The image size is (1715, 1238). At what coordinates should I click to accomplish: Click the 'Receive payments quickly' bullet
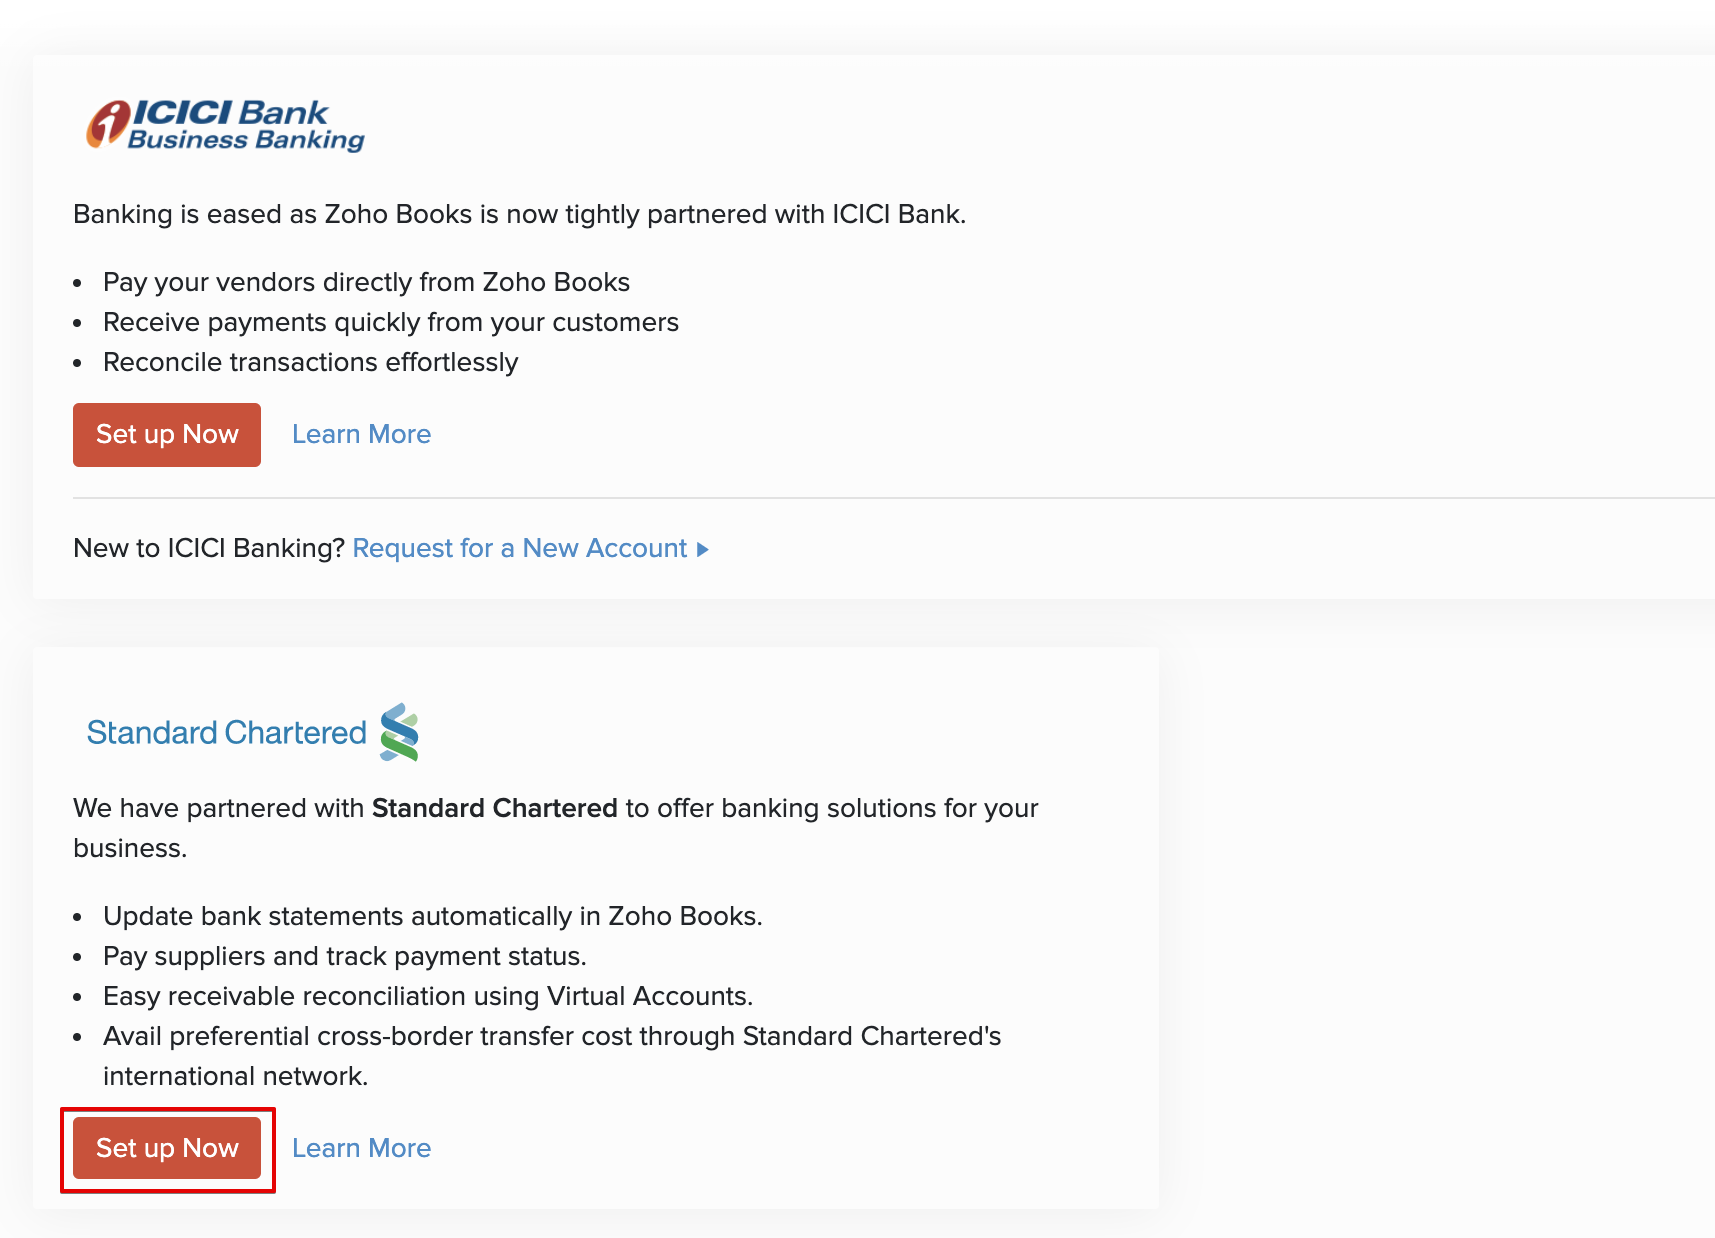pos(390,322)
